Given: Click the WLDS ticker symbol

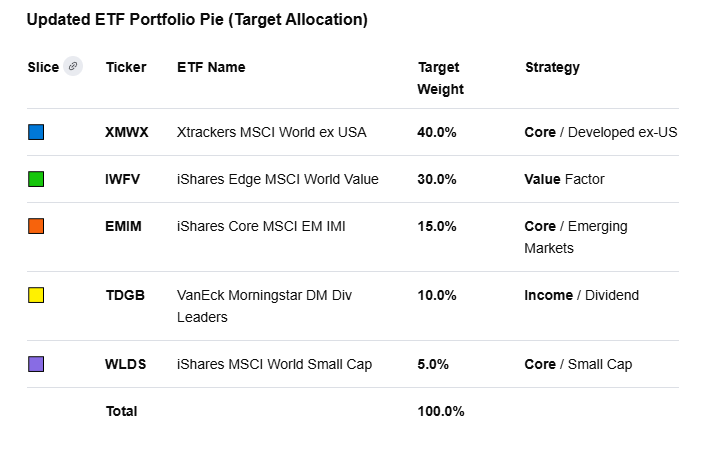Looking at the screenshot, I should pos(125,364).
